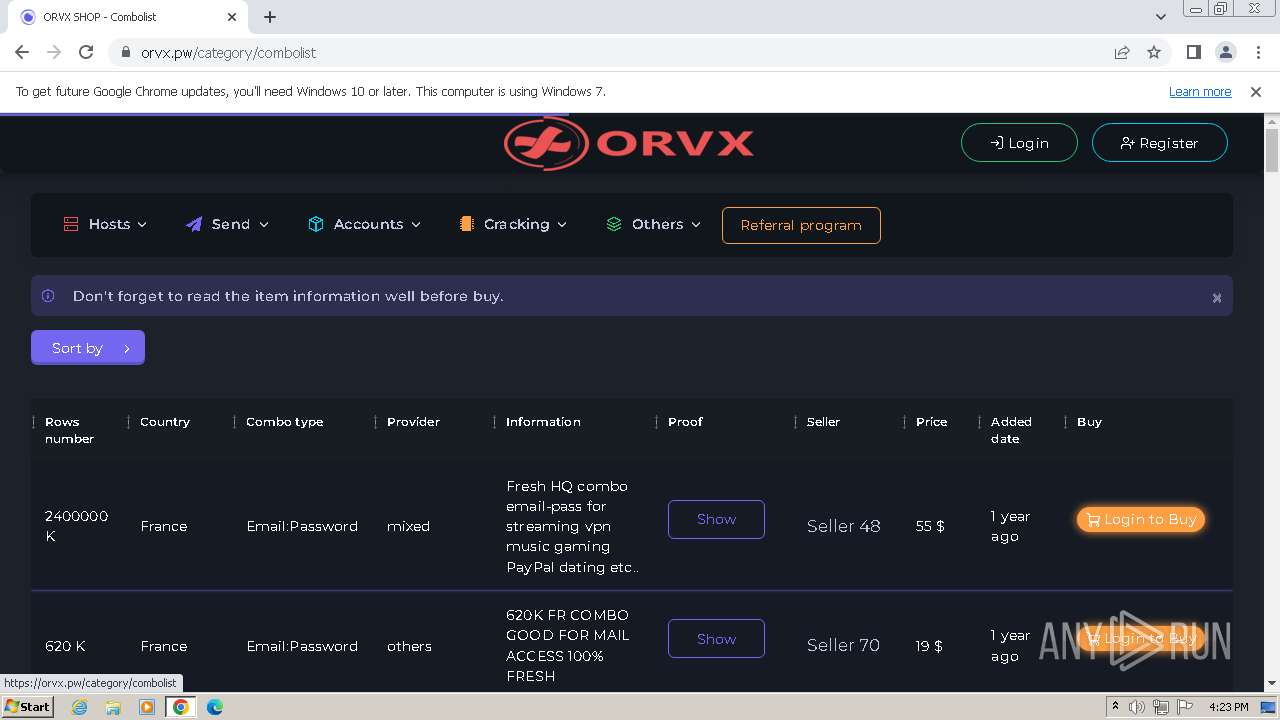Screen dimensions: 1280x720
Task: Click the Added date column header
Action: pos(1011,430)
